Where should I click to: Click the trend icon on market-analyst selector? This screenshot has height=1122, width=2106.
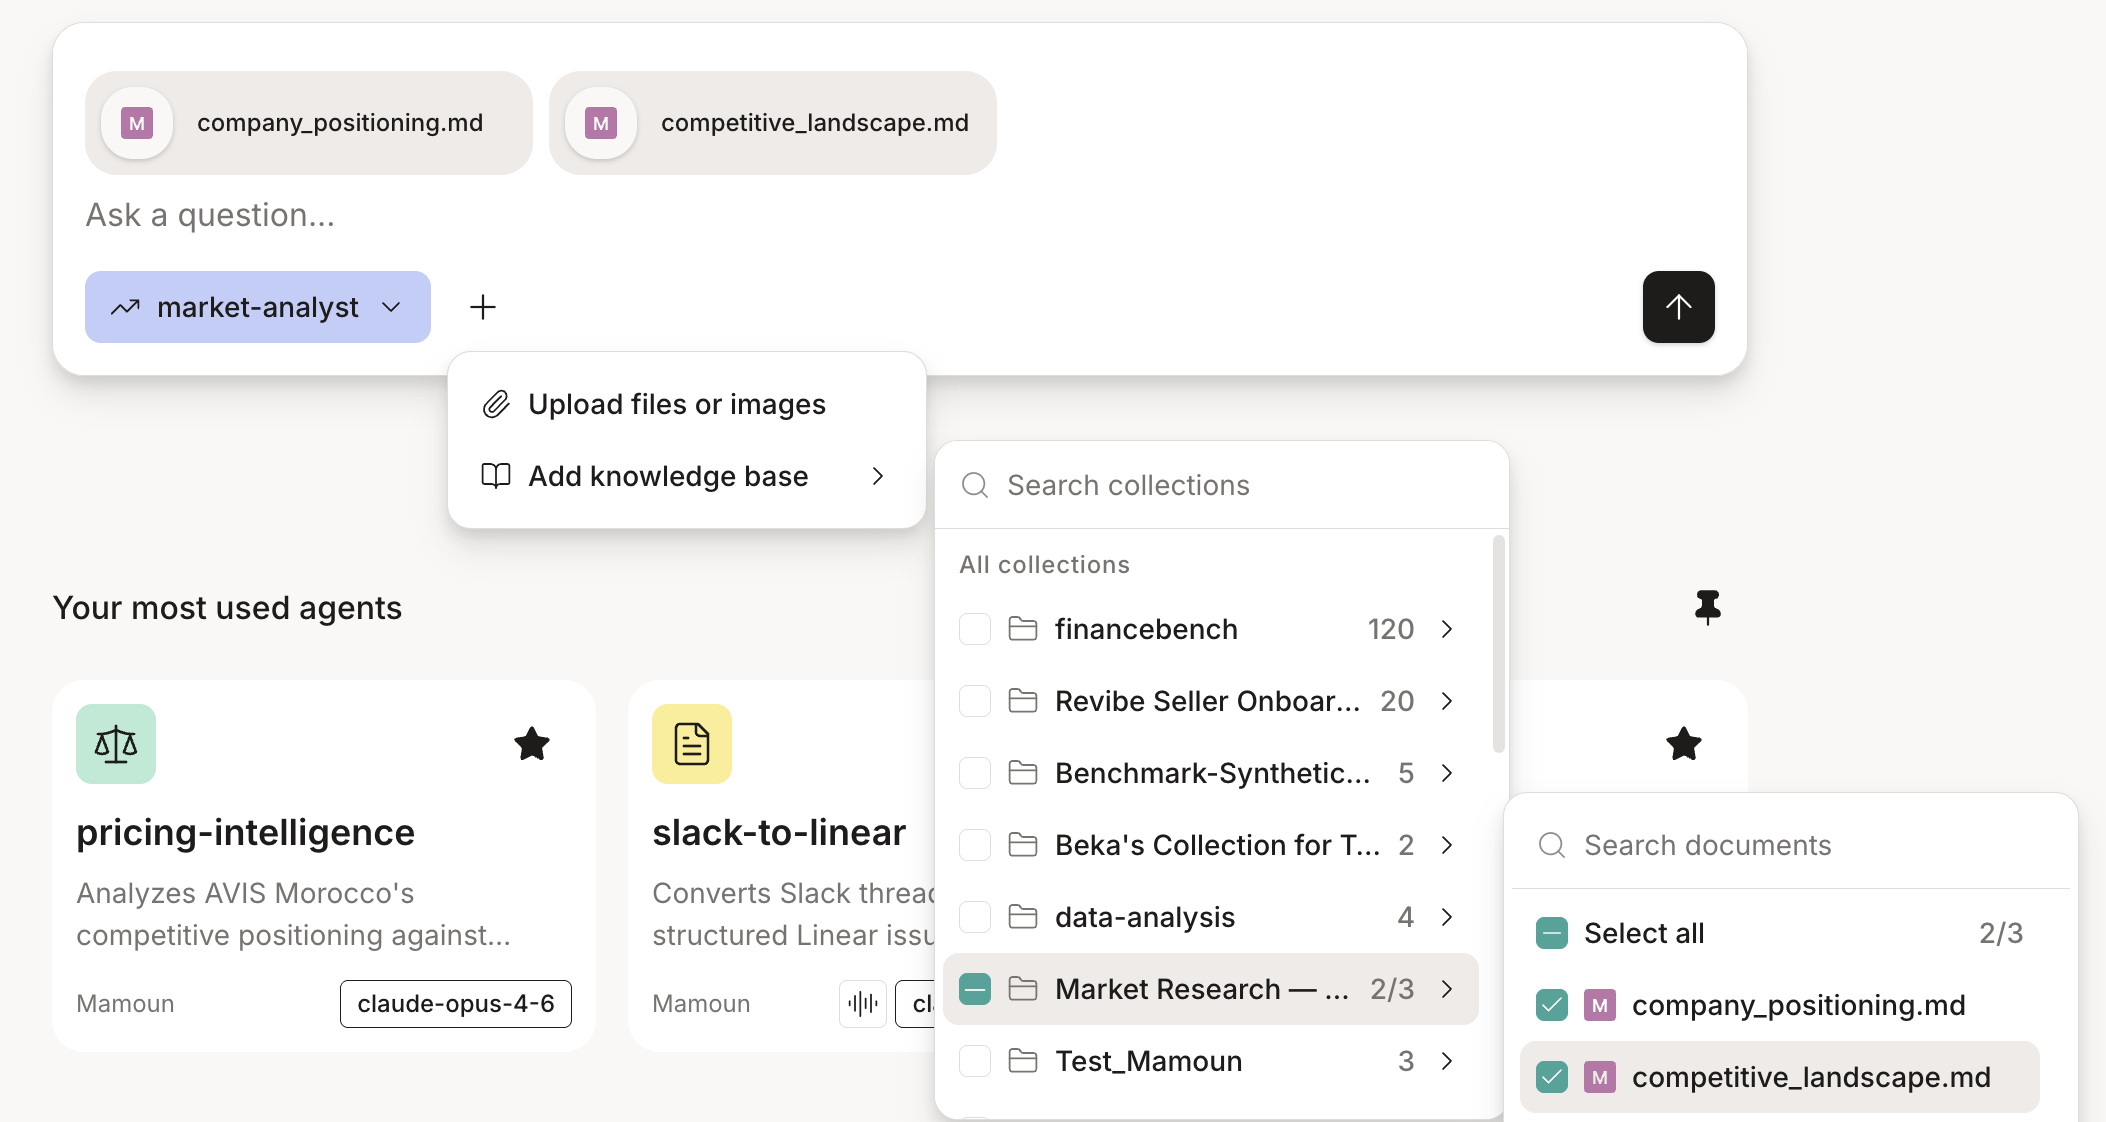pyautogui.click(x=125, y=307)
